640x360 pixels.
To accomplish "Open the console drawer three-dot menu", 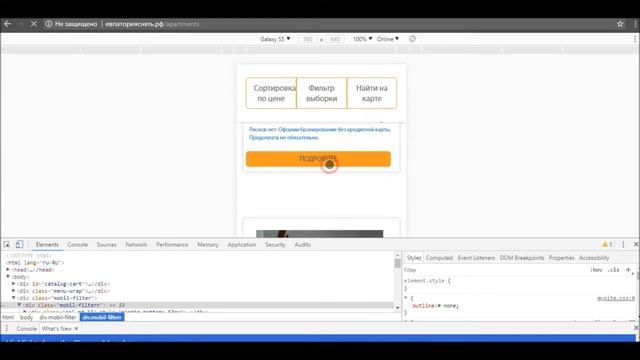I will (x=7, y=328).
